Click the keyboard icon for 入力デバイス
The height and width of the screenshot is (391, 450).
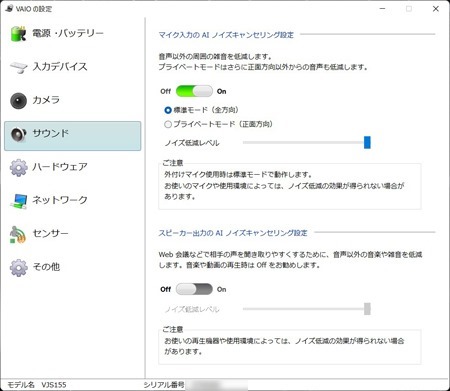click(18, 67)
